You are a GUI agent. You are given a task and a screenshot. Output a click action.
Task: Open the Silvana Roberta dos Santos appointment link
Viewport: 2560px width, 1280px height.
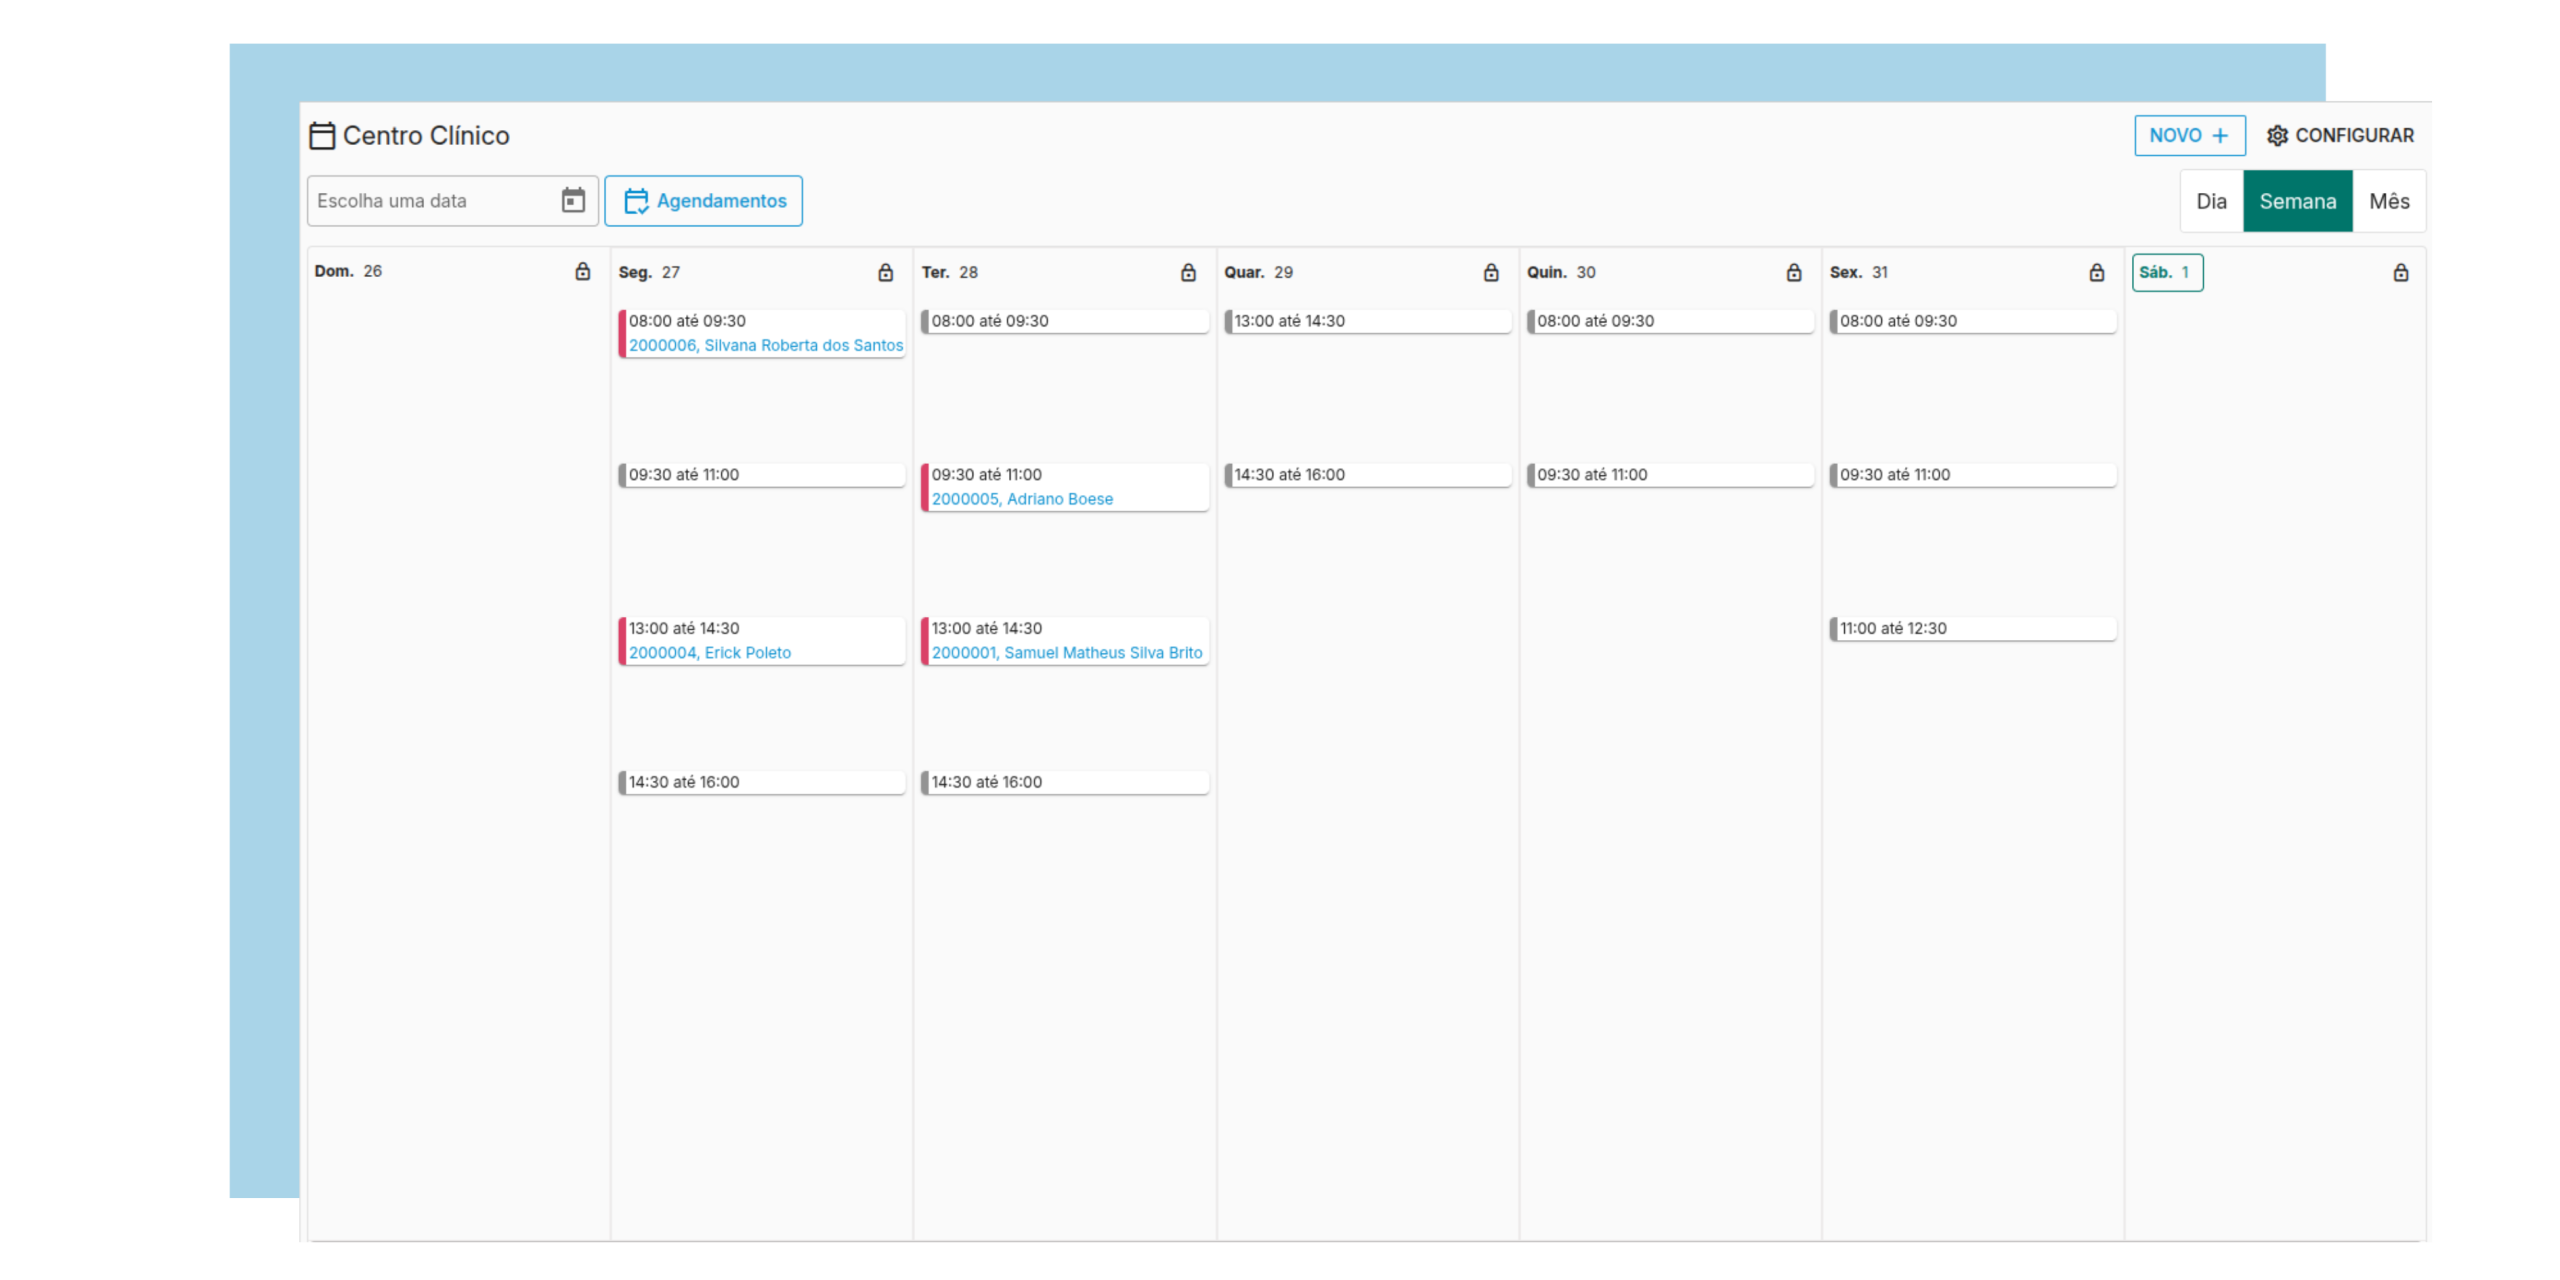pyautogui.click(x=765, y=345)
